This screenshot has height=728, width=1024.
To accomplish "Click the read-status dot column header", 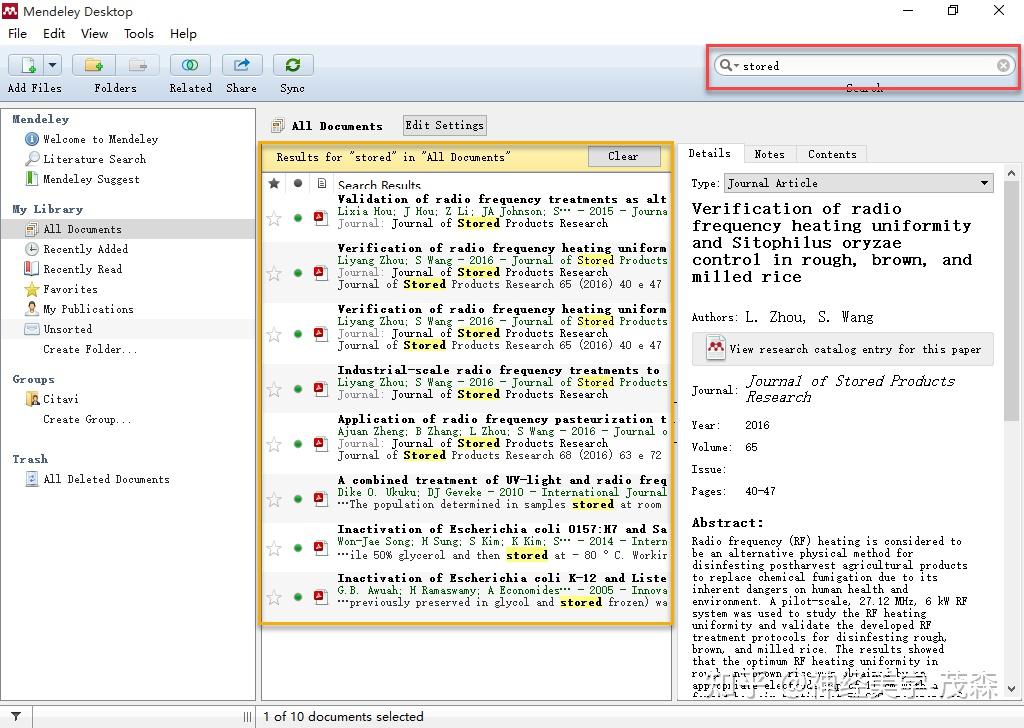I will (297, 183).
